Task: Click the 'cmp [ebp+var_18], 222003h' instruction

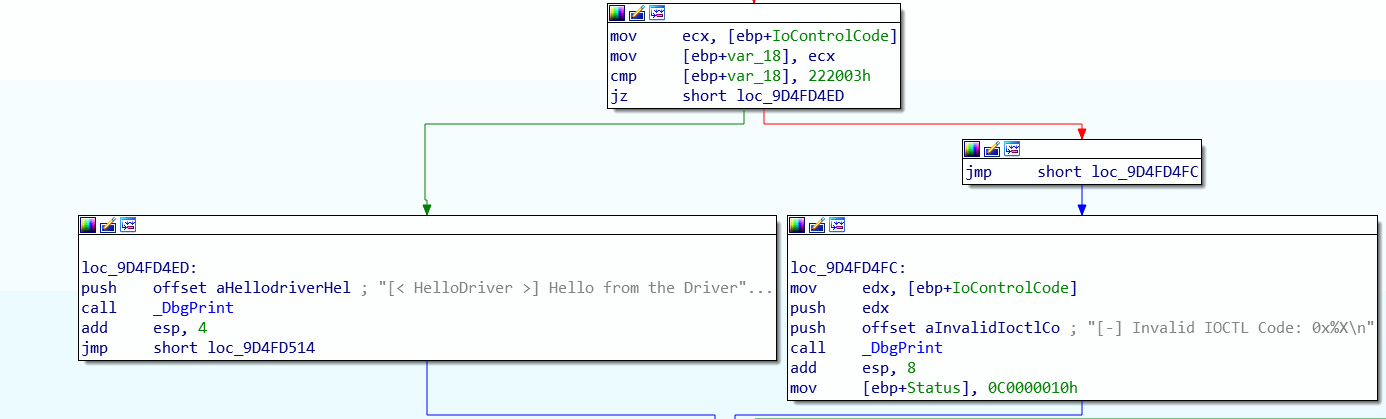Action: (x=740, y=76)
